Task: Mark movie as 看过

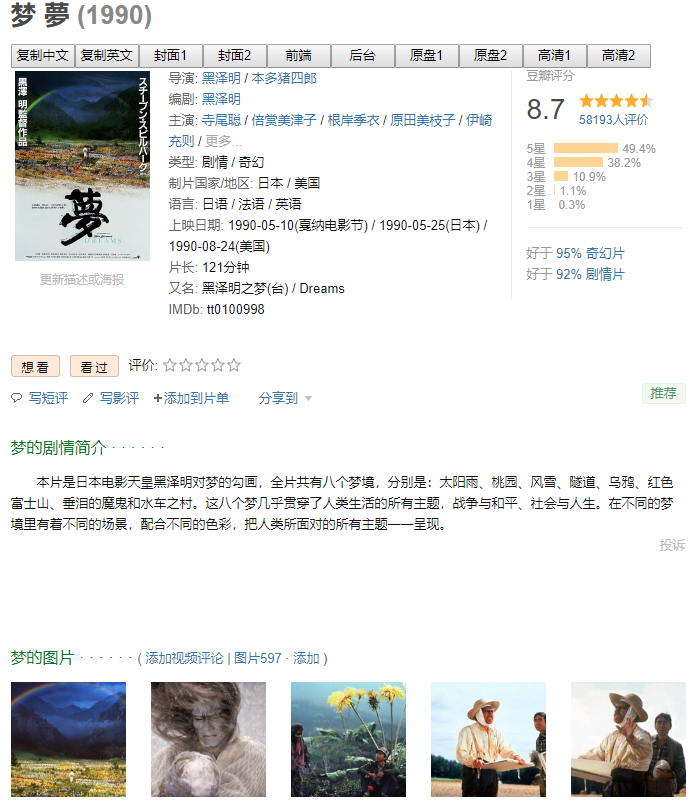Action: (x=94, y=366)
